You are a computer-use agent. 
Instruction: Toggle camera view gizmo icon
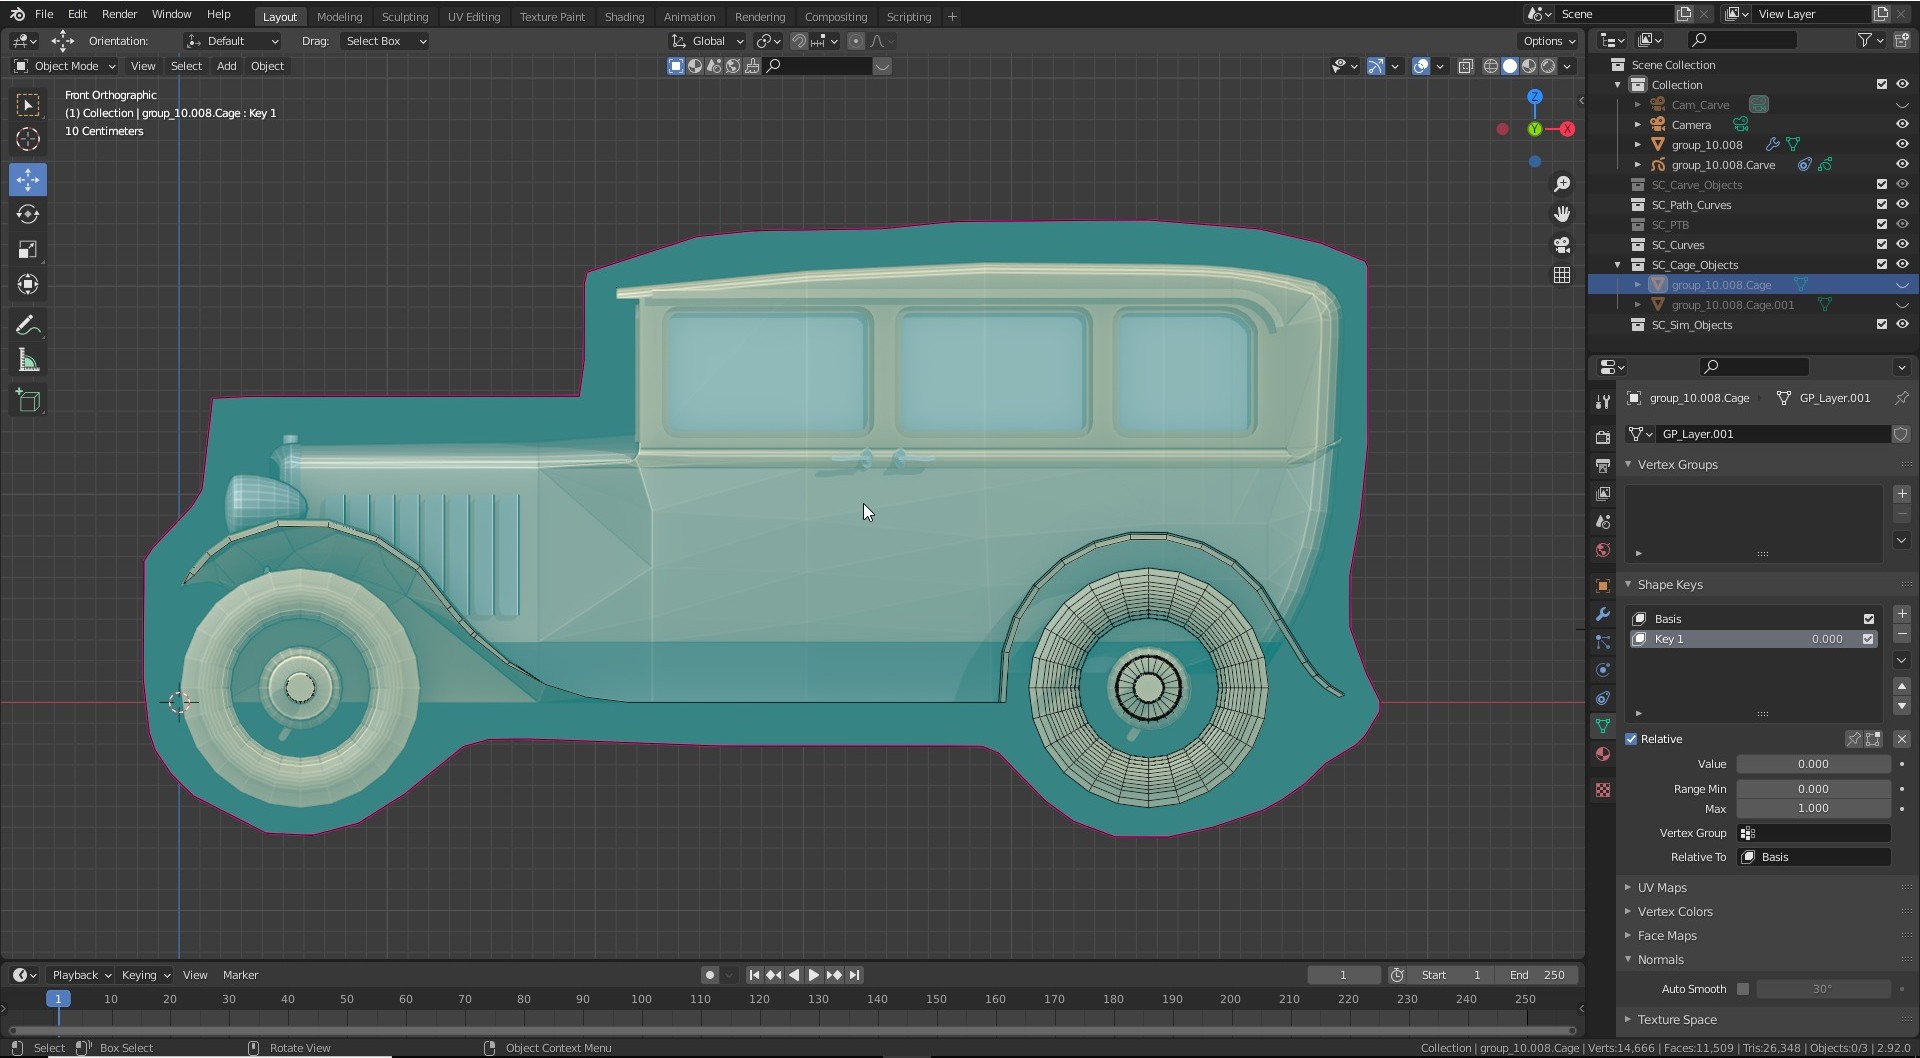pos(1562,245)
